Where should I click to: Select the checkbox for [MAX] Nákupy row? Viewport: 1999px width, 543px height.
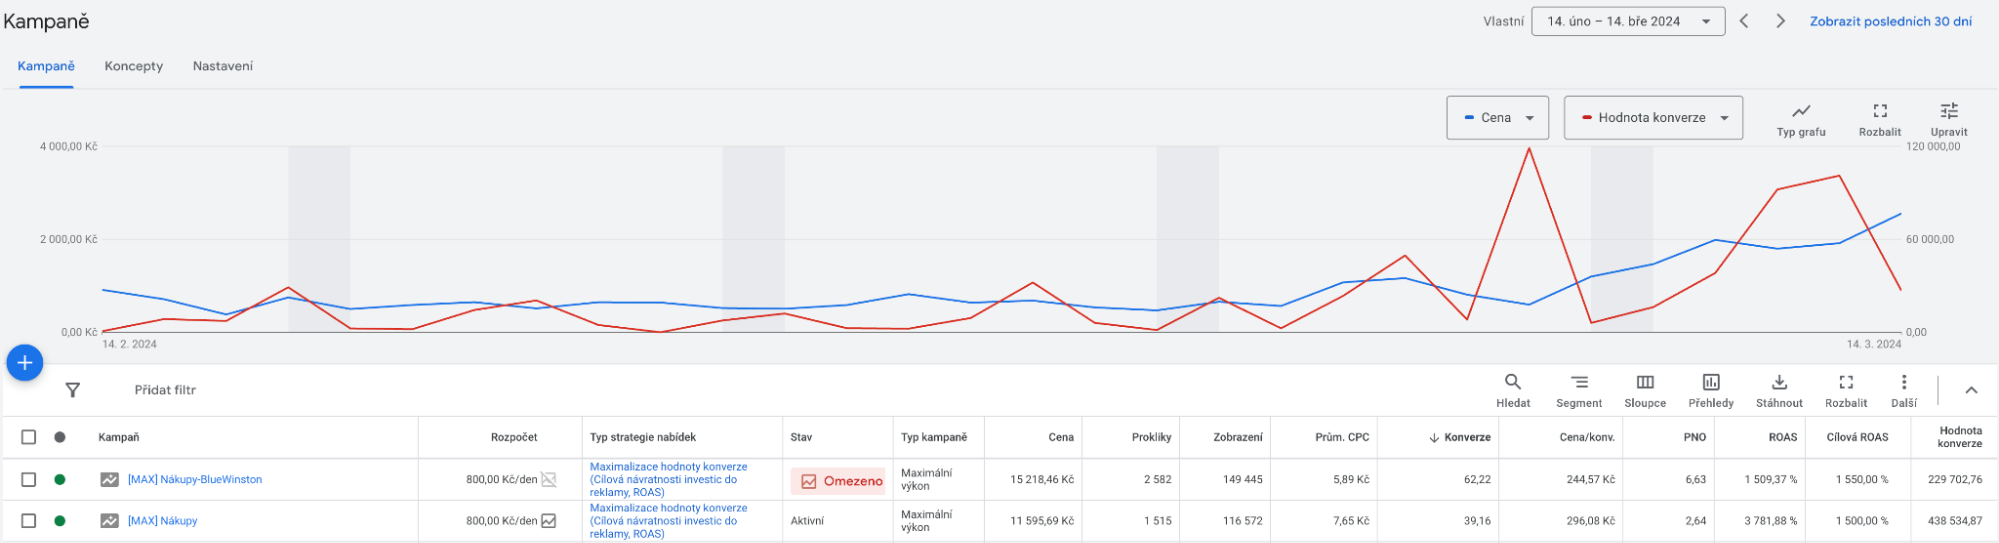tap(29, 521)
